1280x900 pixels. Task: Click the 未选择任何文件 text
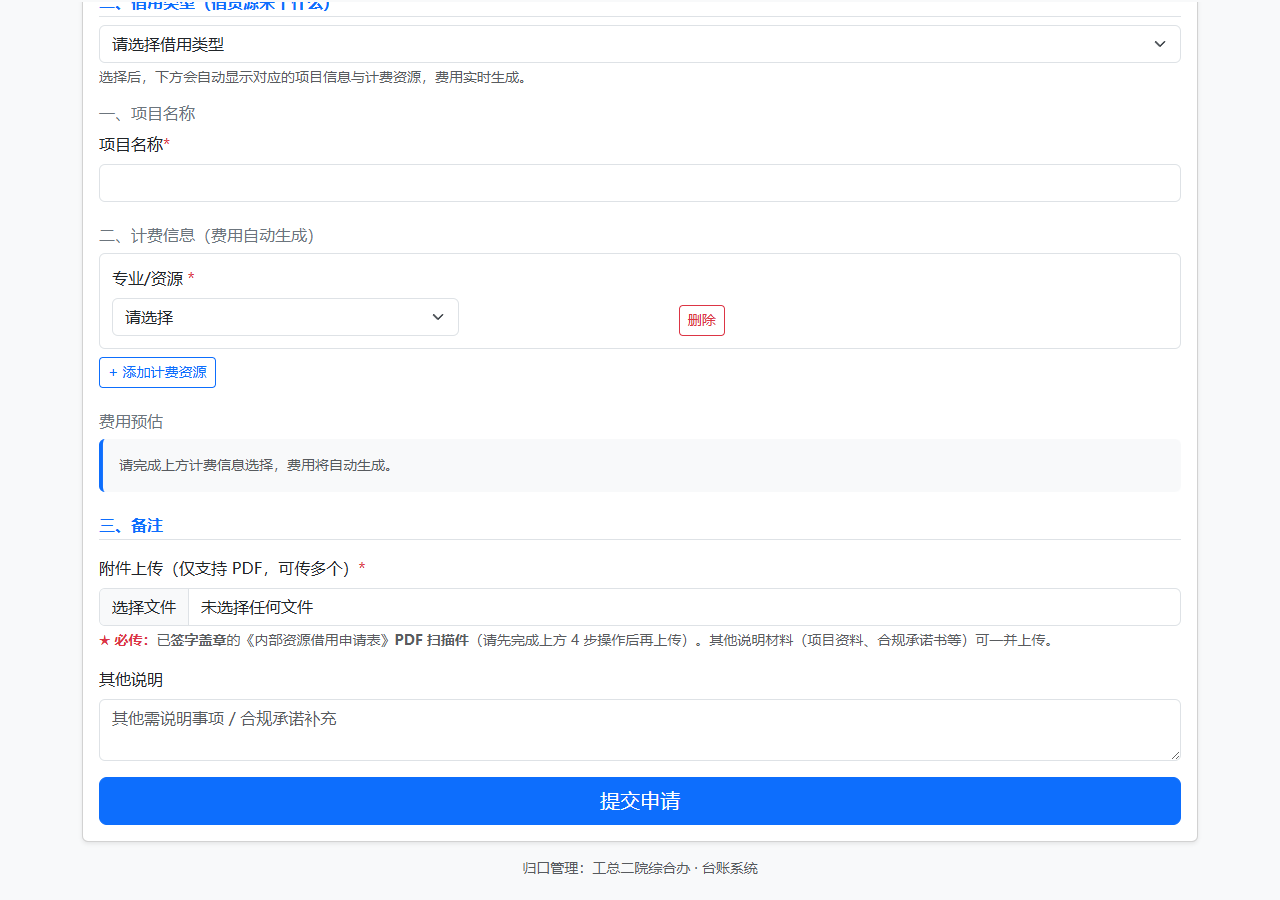point(257,607)
